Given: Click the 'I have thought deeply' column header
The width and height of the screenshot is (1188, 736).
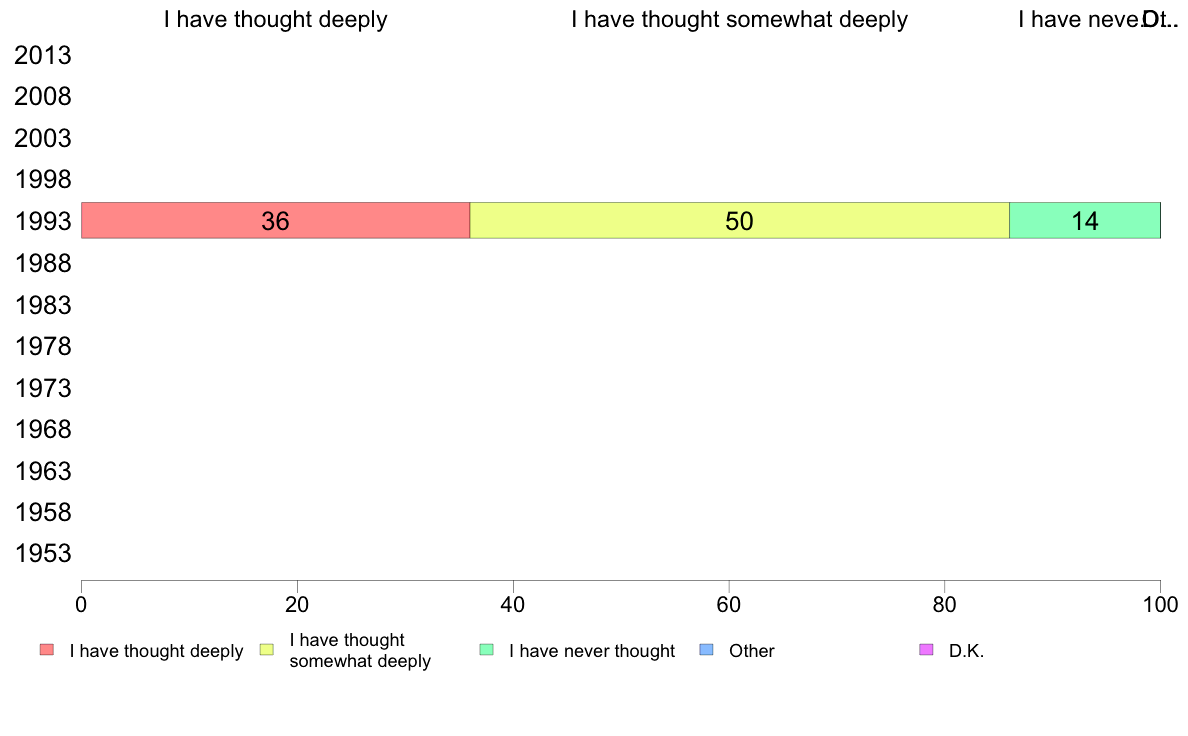Looking at the screenshot, I should [276, 19].
